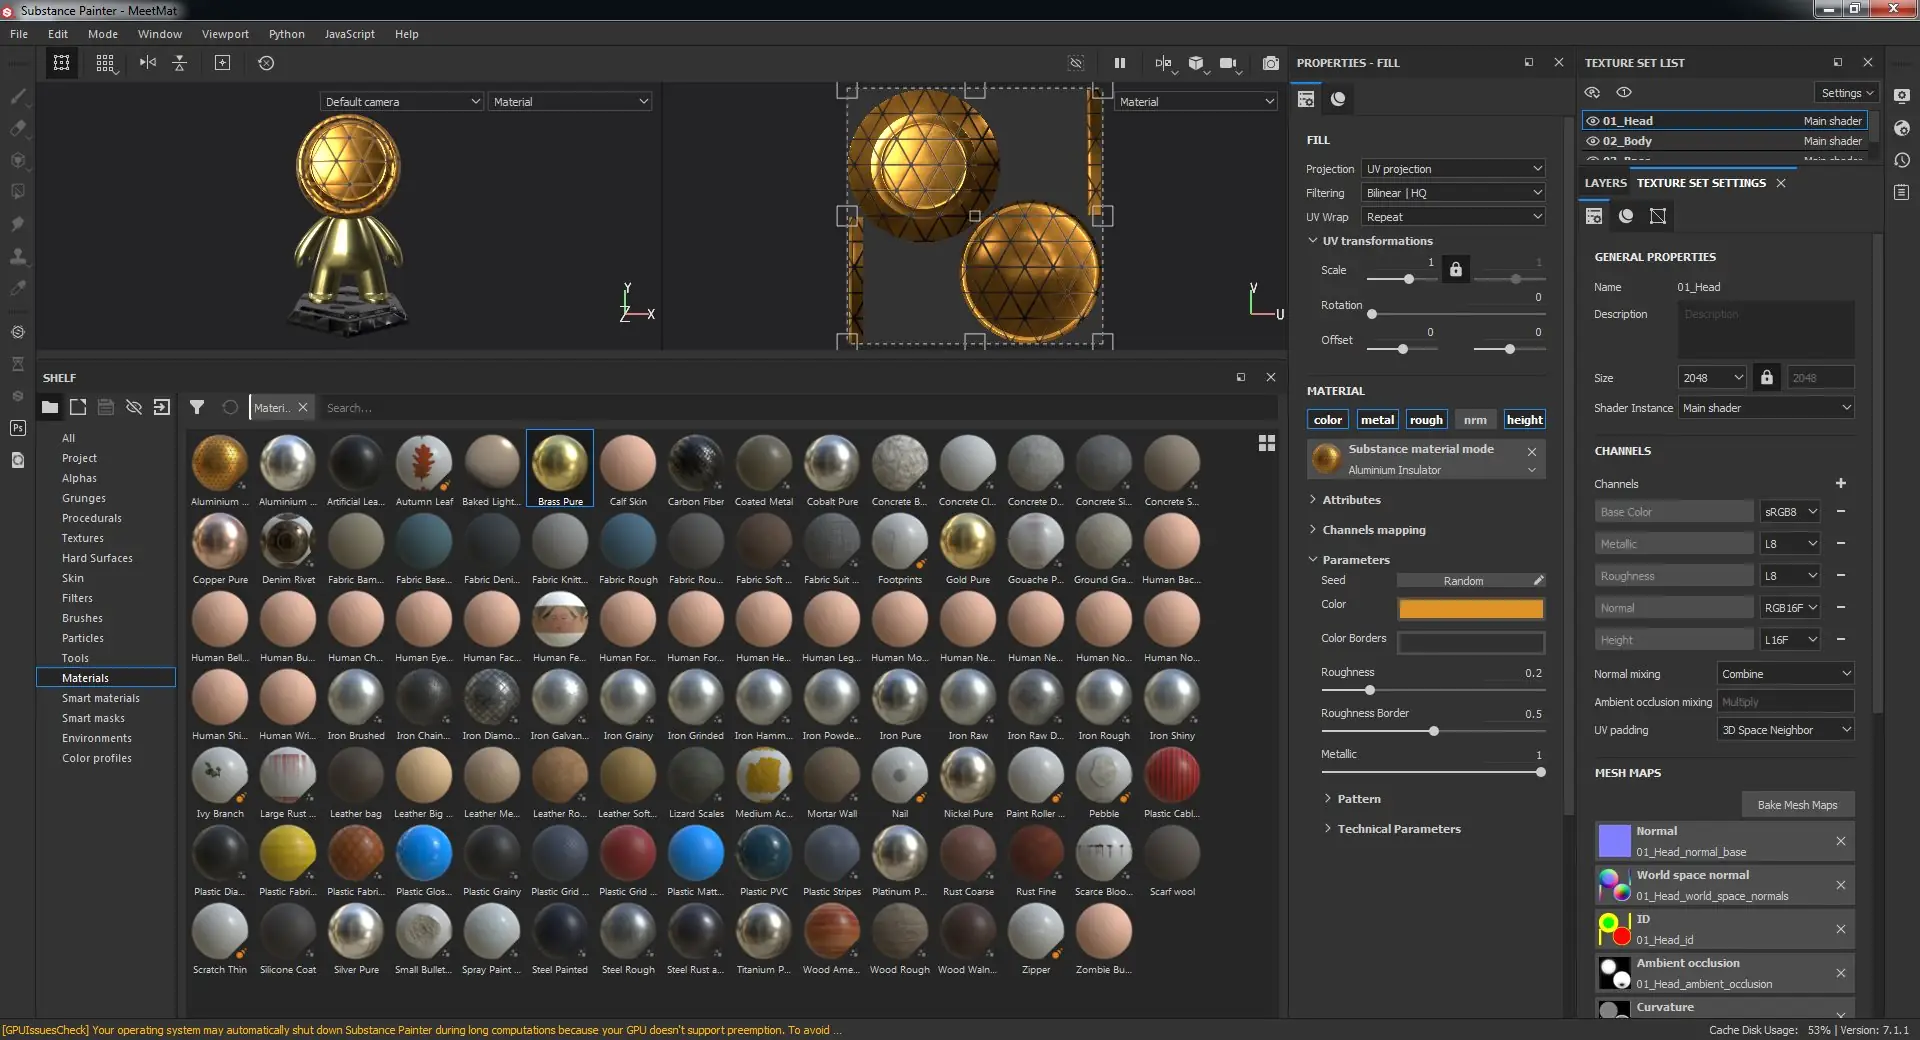Switch to the Layers tab
Screen dimensions: 1920x1040
(1605, 183)
